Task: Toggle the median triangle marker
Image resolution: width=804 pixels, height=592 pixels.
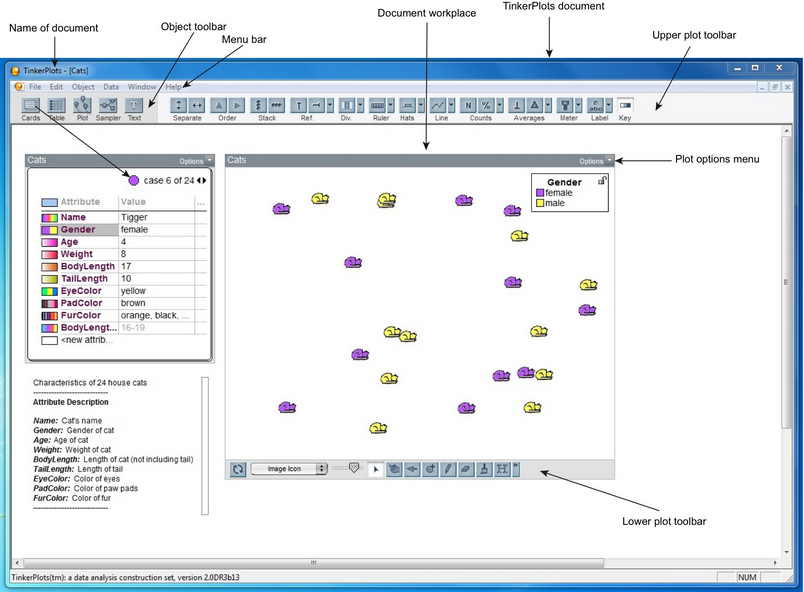Action: click(x=535, y=106)
